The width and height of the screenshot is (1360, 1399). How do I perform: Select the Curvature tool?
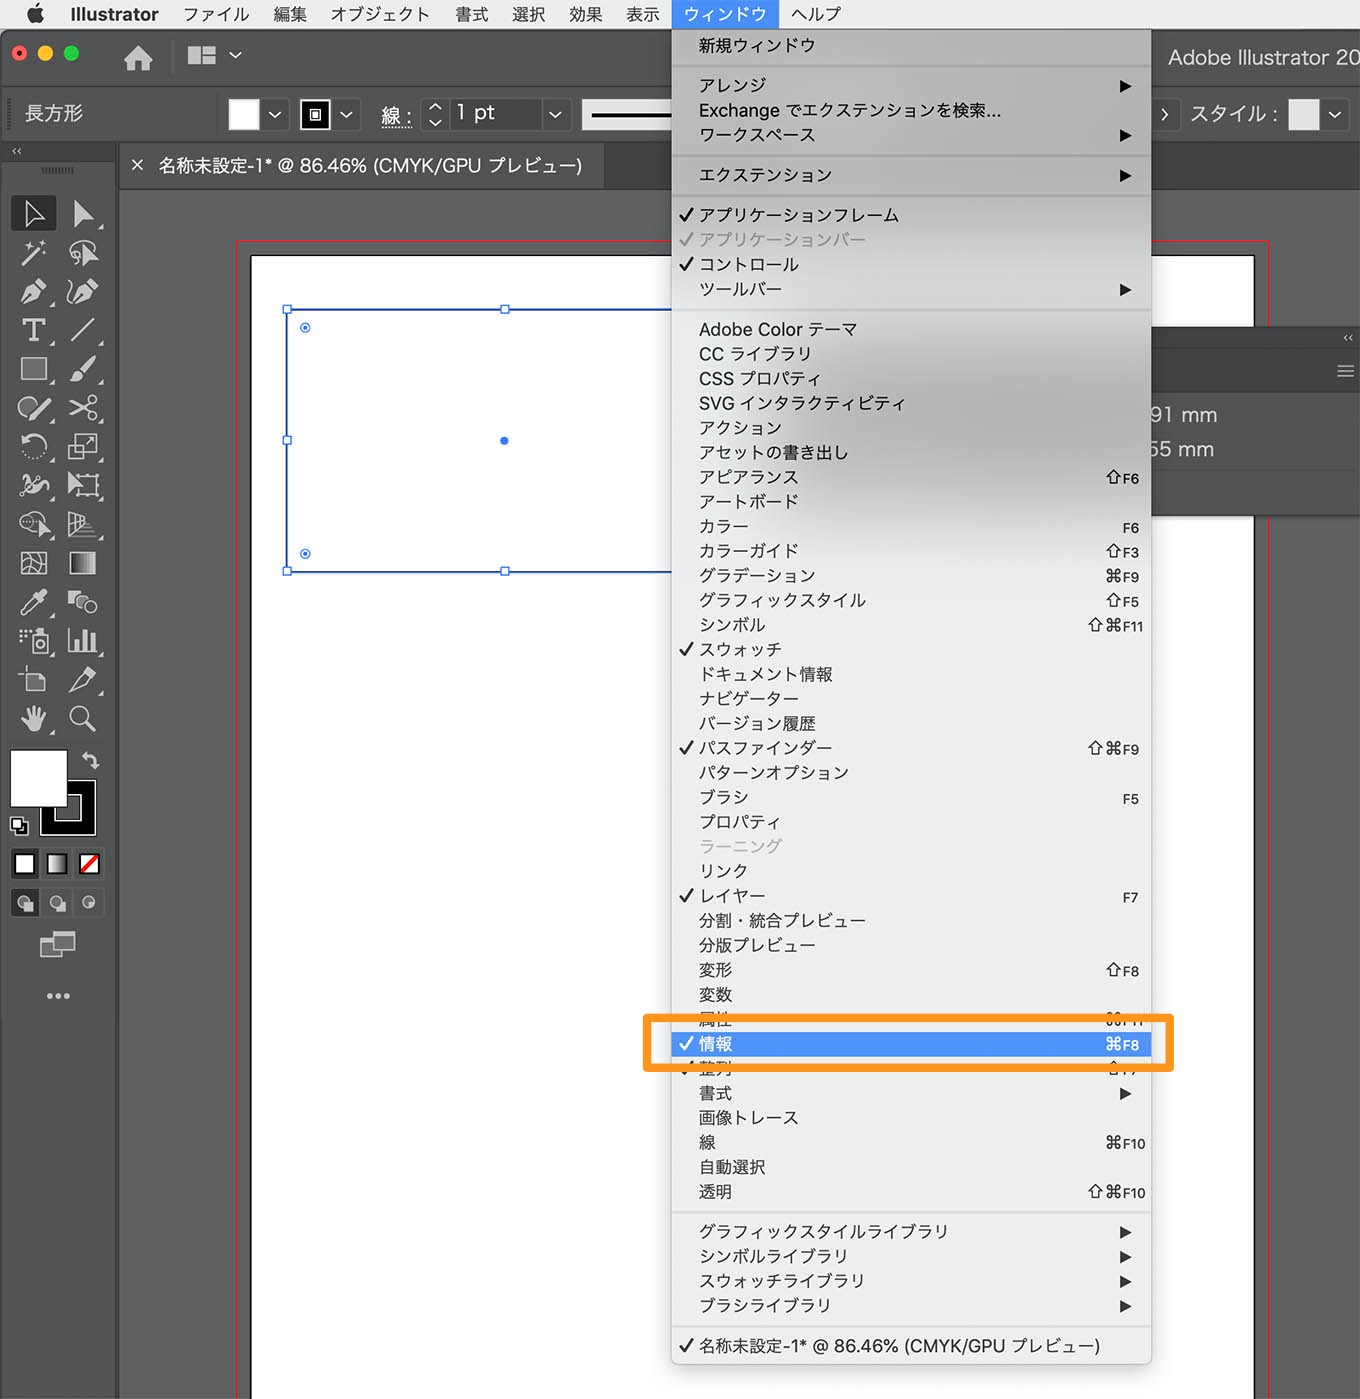(x=83, y=291)
